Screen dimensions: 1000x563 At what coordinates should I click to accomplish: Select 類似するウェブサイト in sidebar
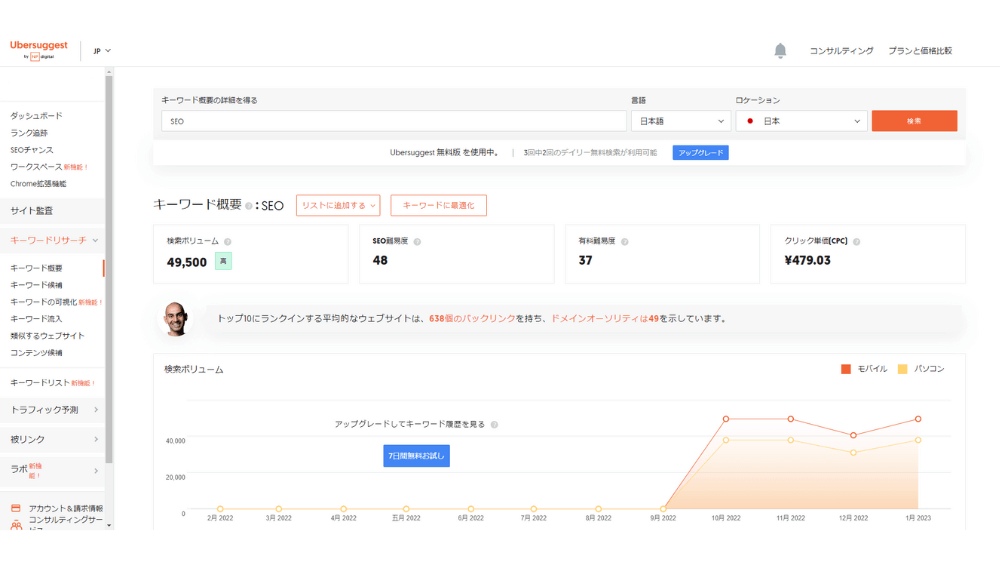47,336
